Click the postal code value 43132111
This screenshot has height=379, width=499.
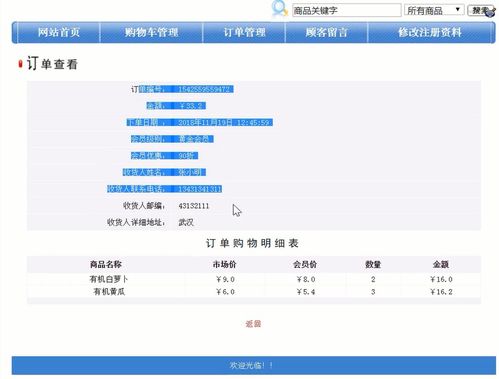click(x=194, y=206)
